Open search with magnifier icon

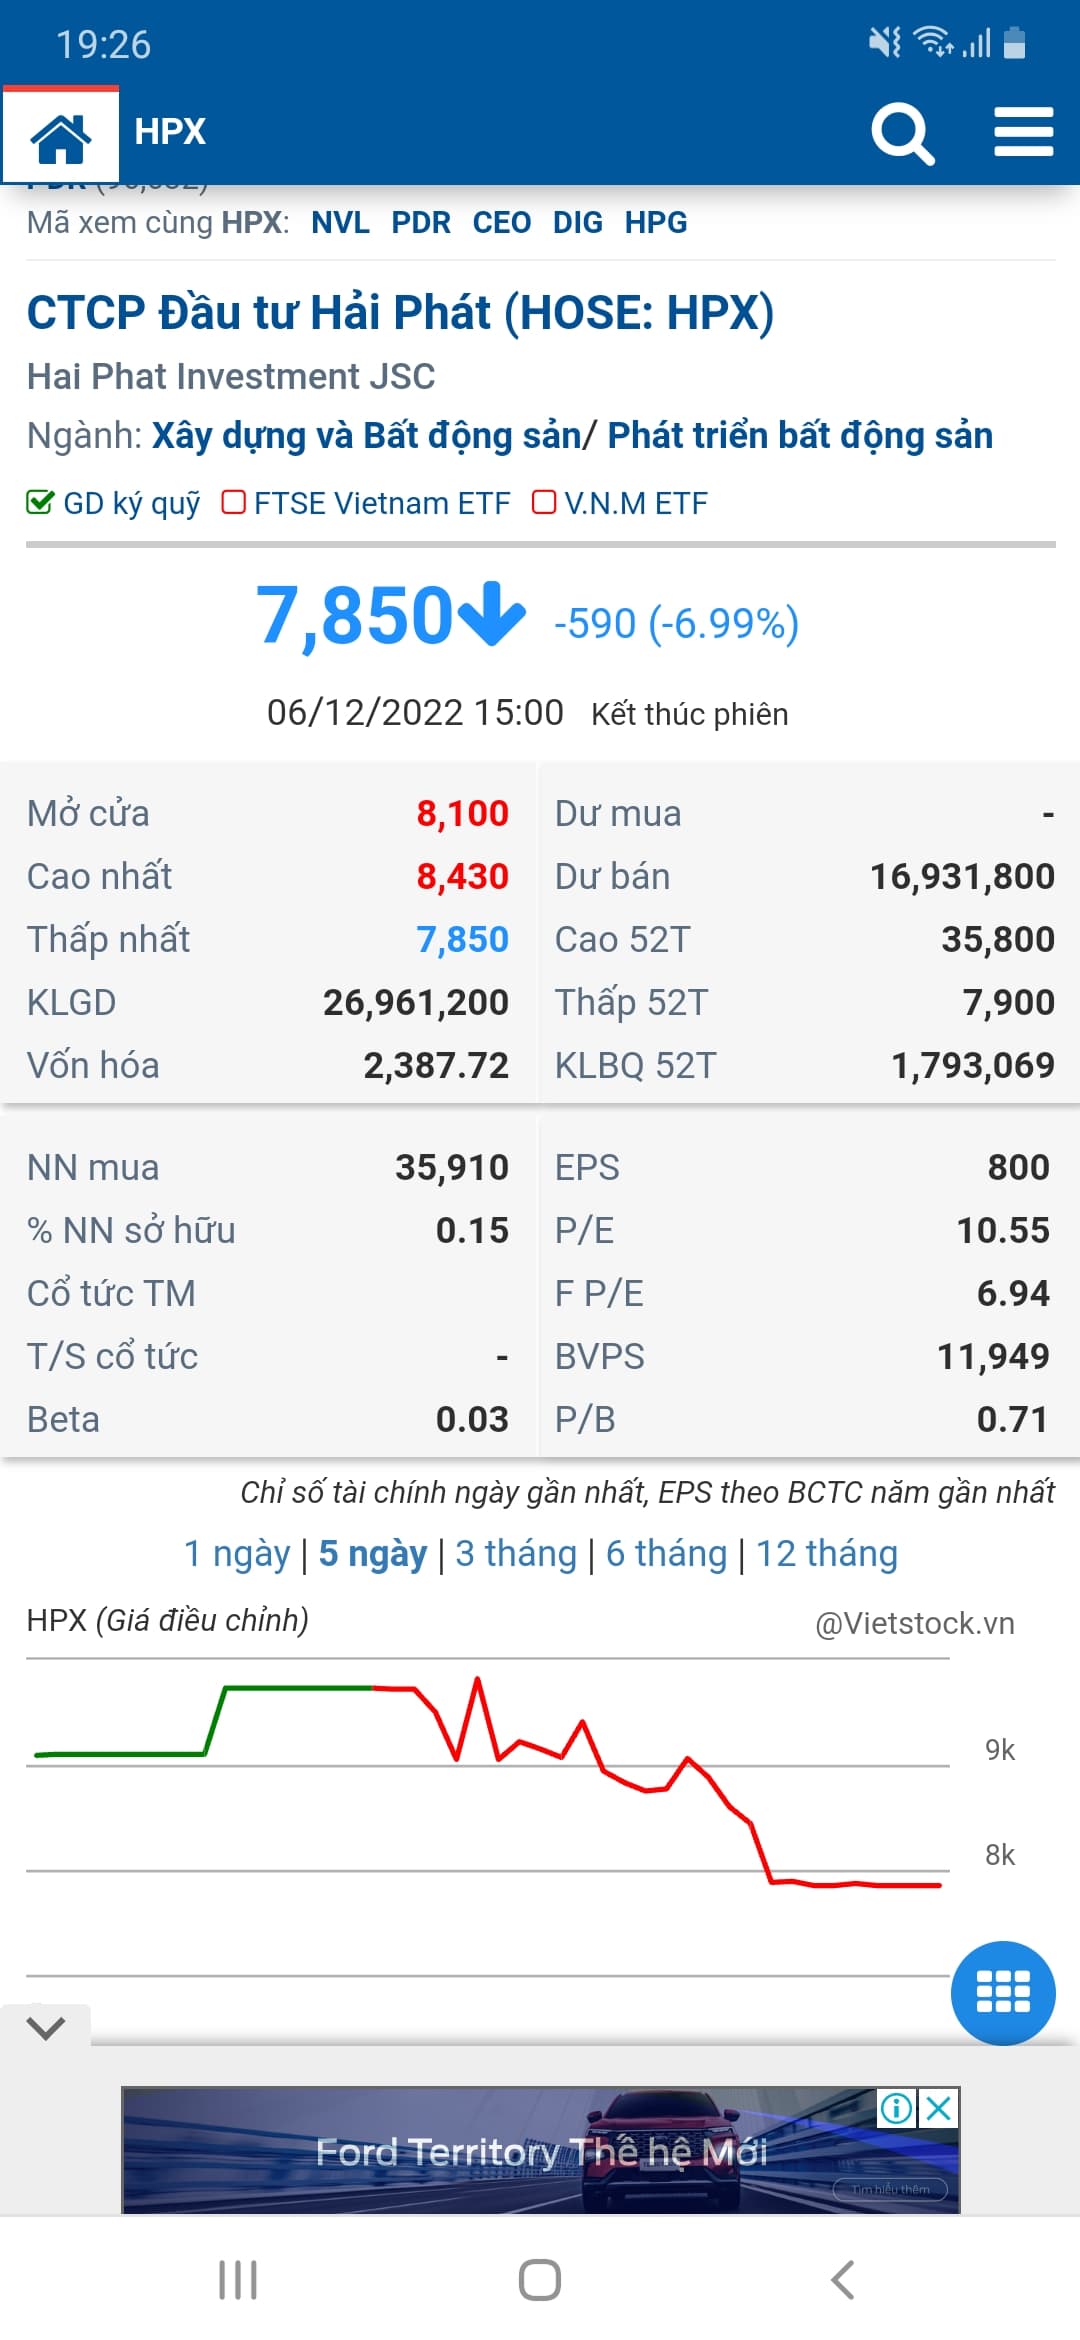[902, 134]
